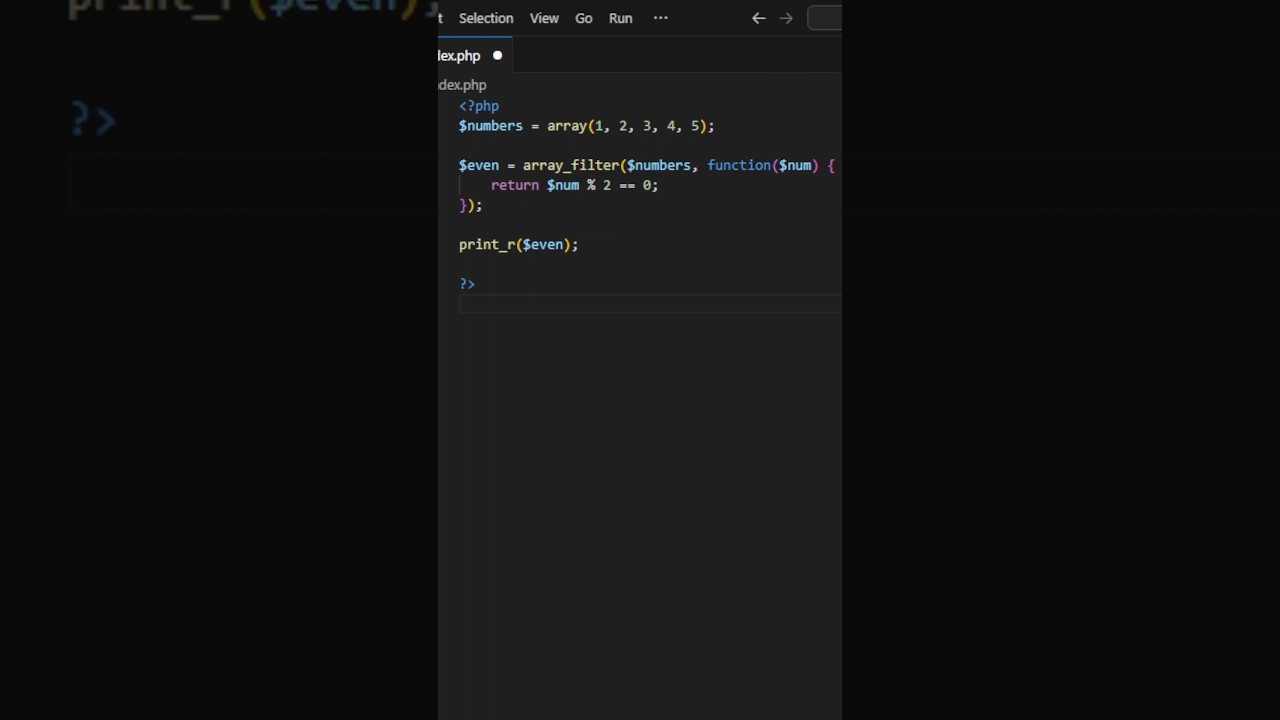Show more menus via ellipsis
1280x720 pixels.
[661, 18]
